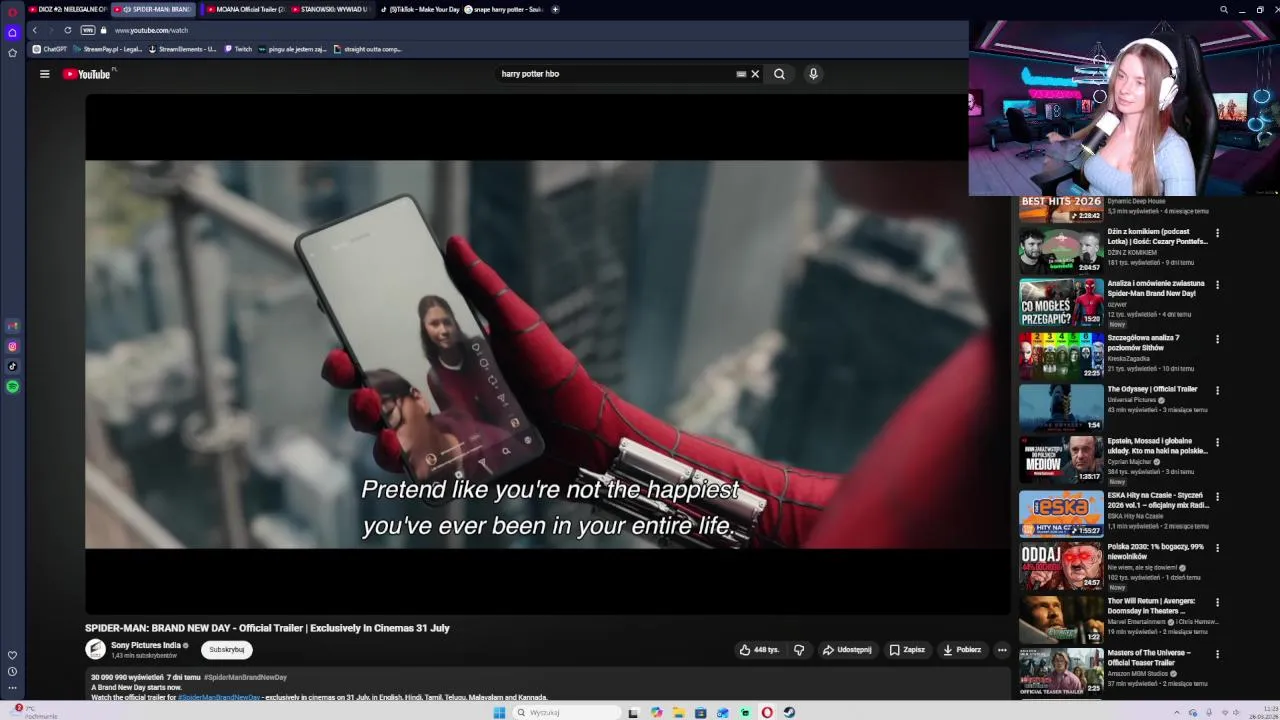The width and height of the screenshot is (1280, 720).
Task: Open options for Dżin z komikiem video
Action: (1217, 233)
